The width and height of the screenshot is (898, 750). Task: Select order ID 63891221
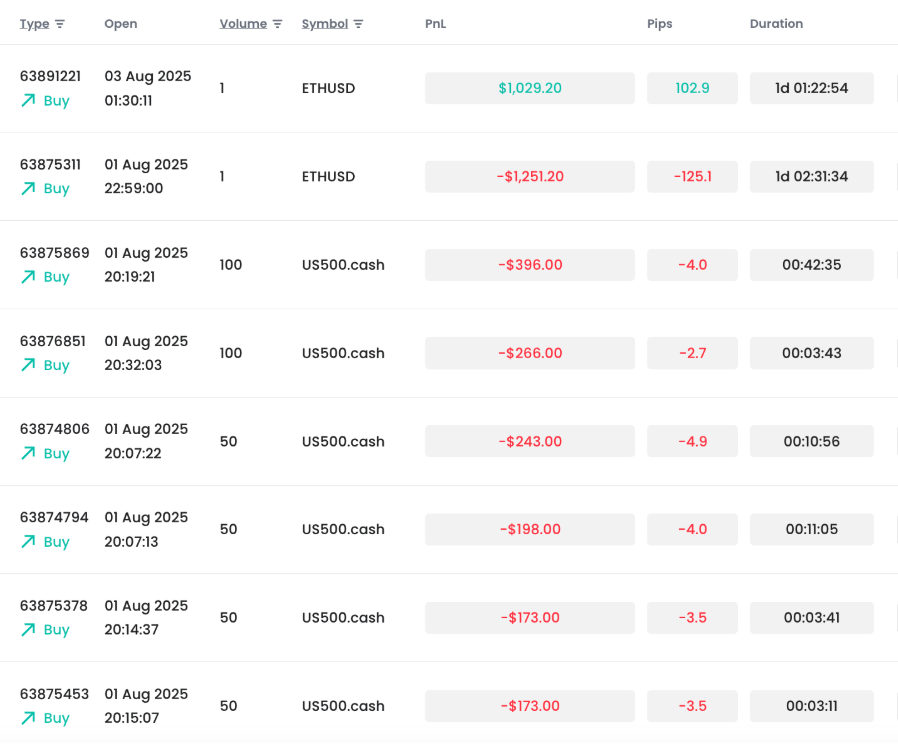tap(53, 75)
